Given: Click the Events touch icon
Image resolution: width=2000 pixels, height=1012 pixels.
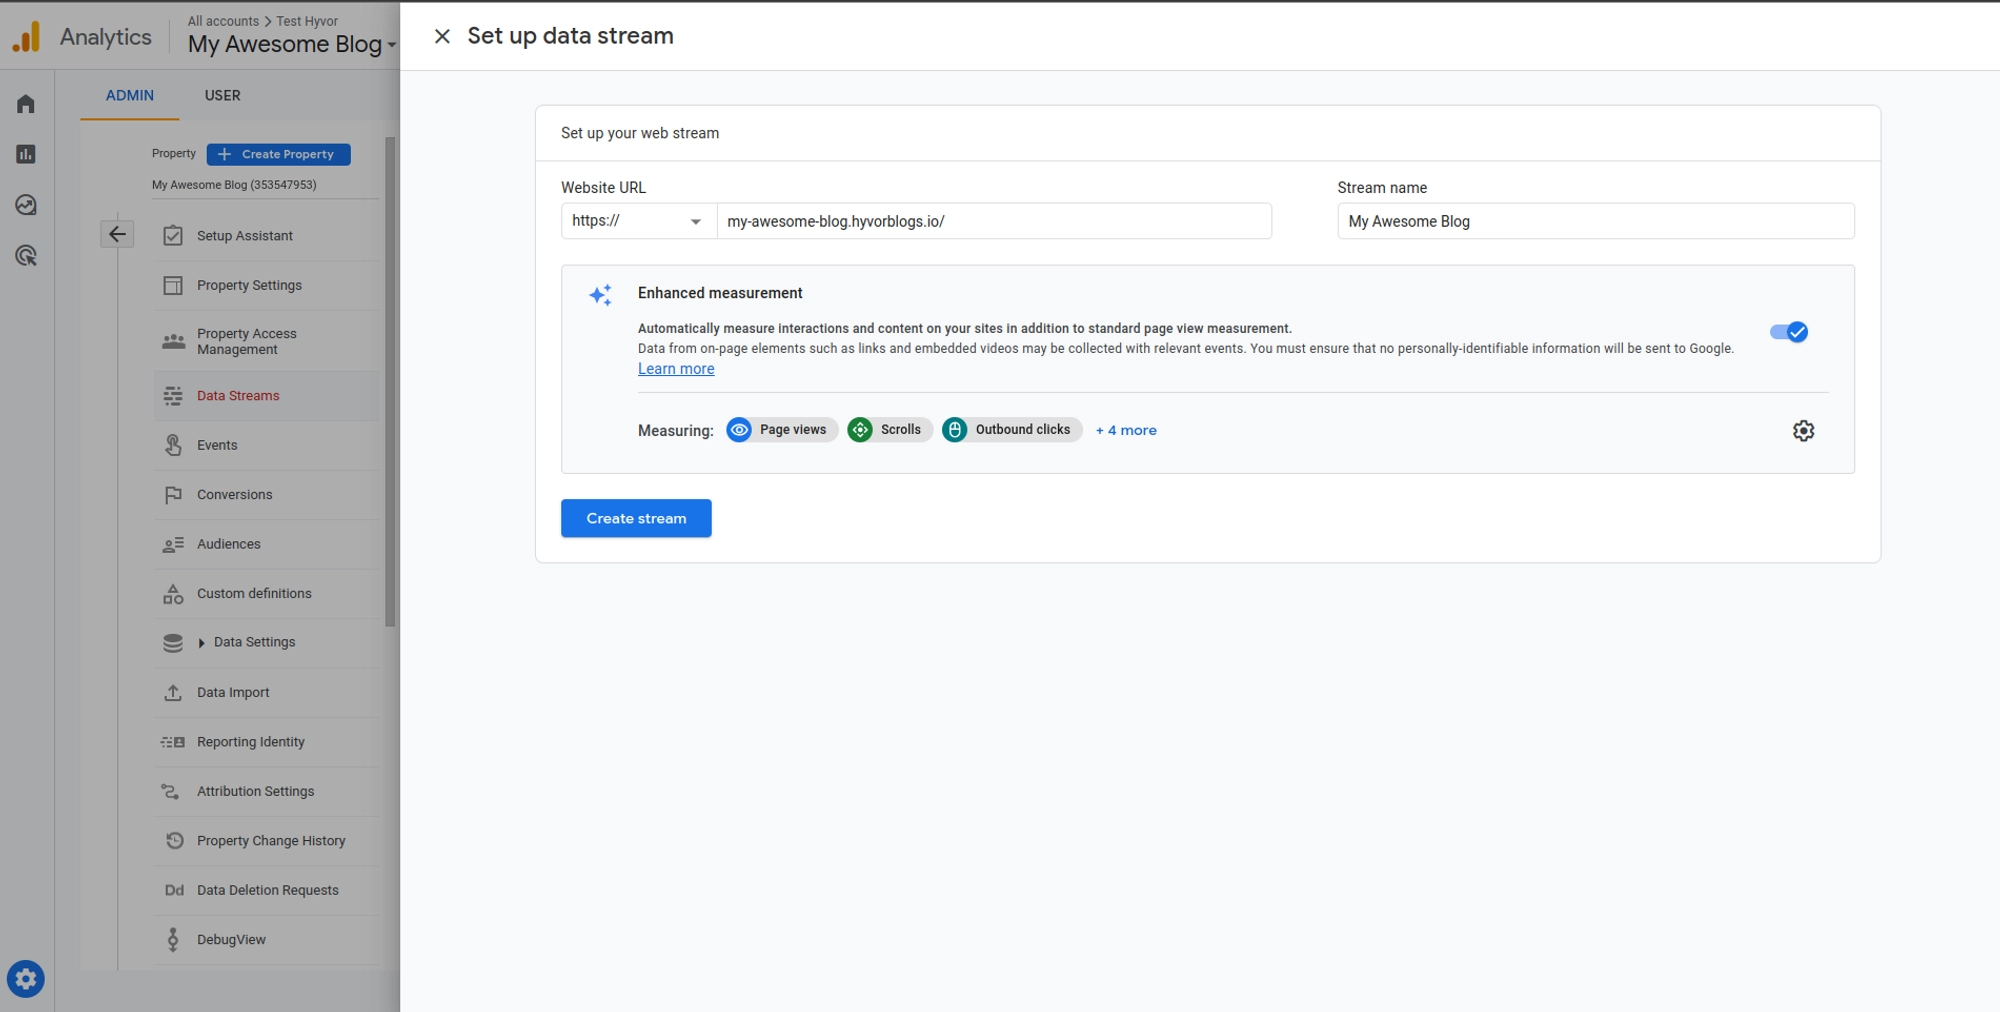Looking at the screenshot, I should coord(173,445).
